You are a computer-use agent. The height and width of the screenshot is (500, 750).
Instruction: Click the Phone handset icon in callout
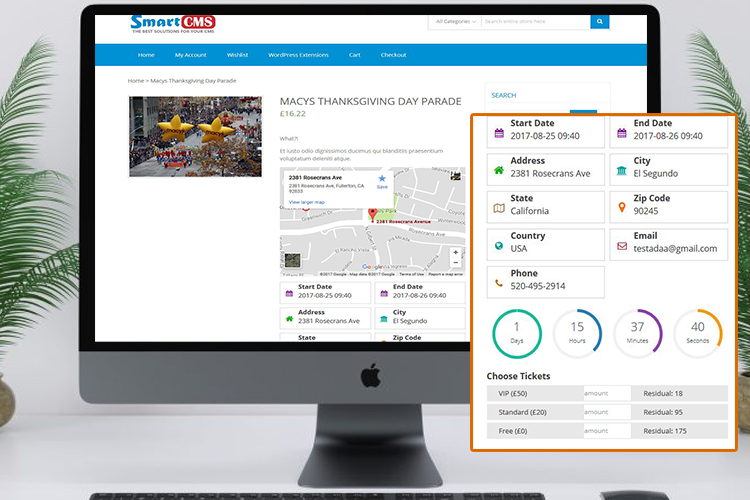coord(499,284)
